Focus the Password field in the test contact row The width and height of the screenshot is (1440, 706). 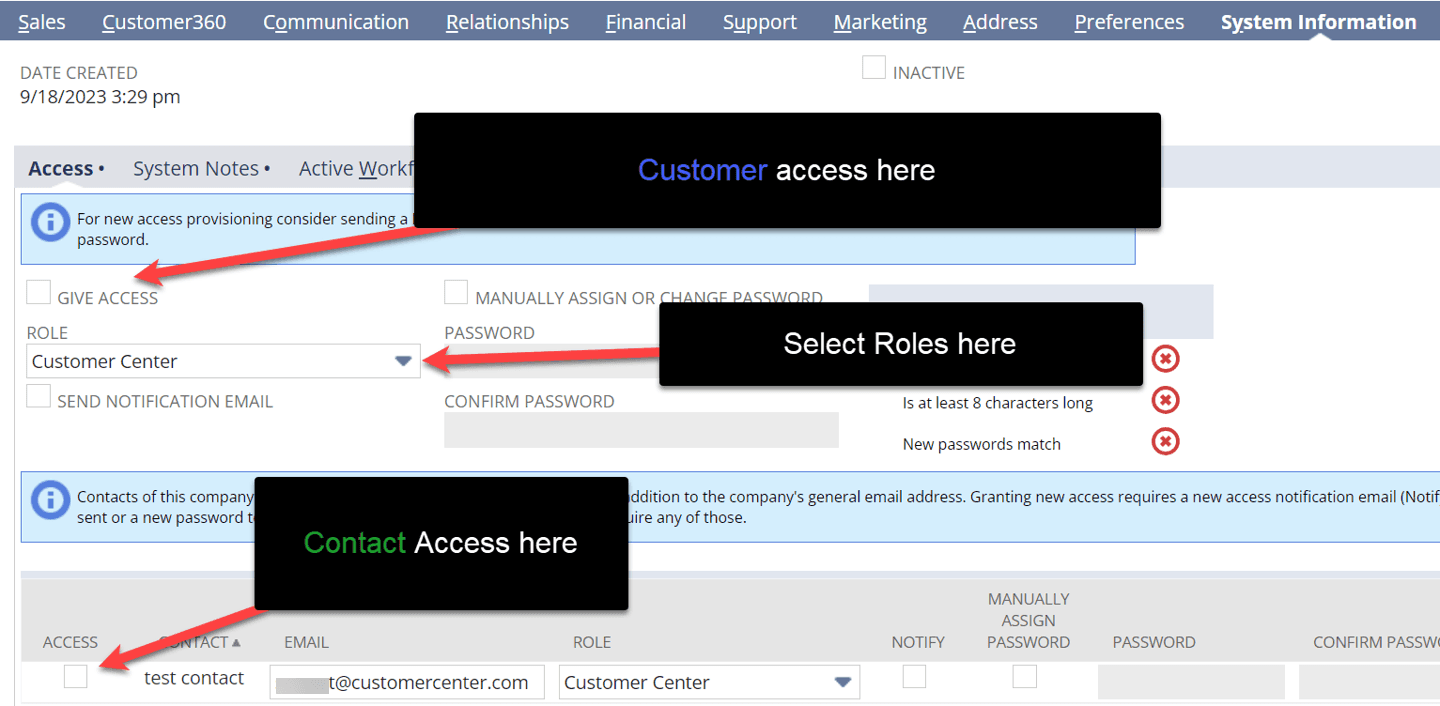pos(1191,682)
